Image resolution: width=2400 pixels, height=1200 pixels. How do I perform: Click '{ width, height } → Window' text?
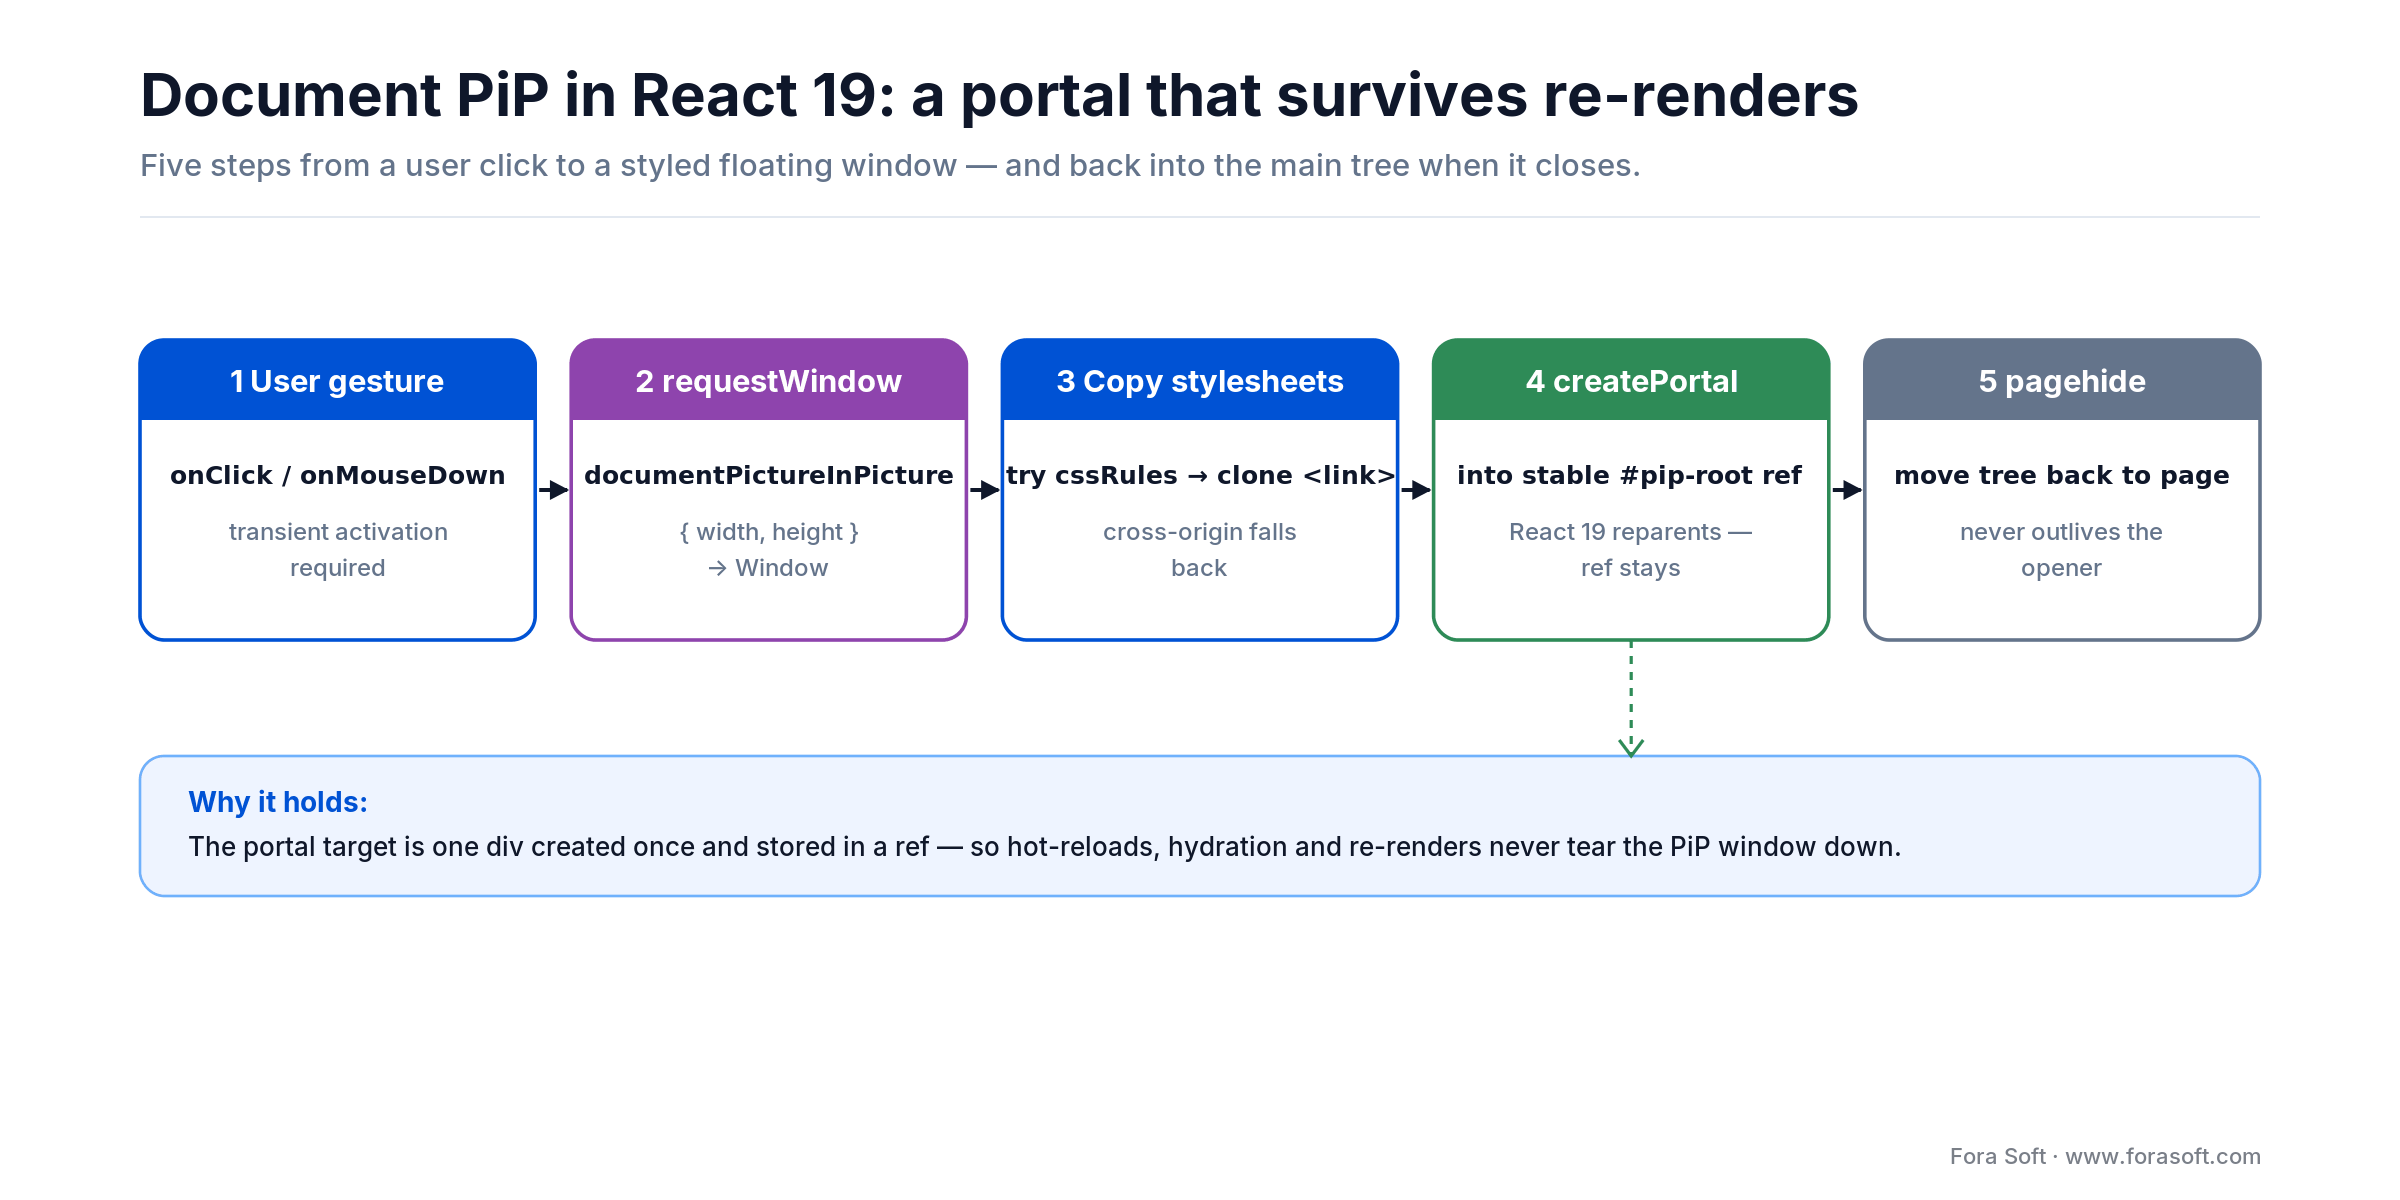click(769, 550)
